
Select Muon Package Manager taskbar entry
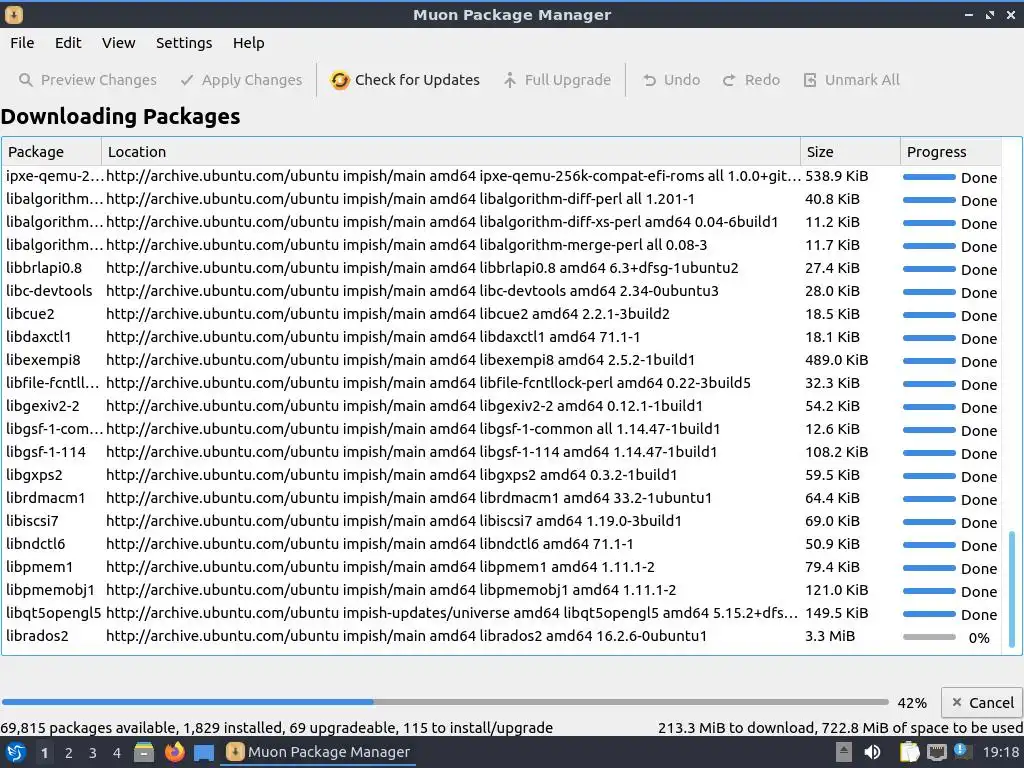tap(318, 752)
